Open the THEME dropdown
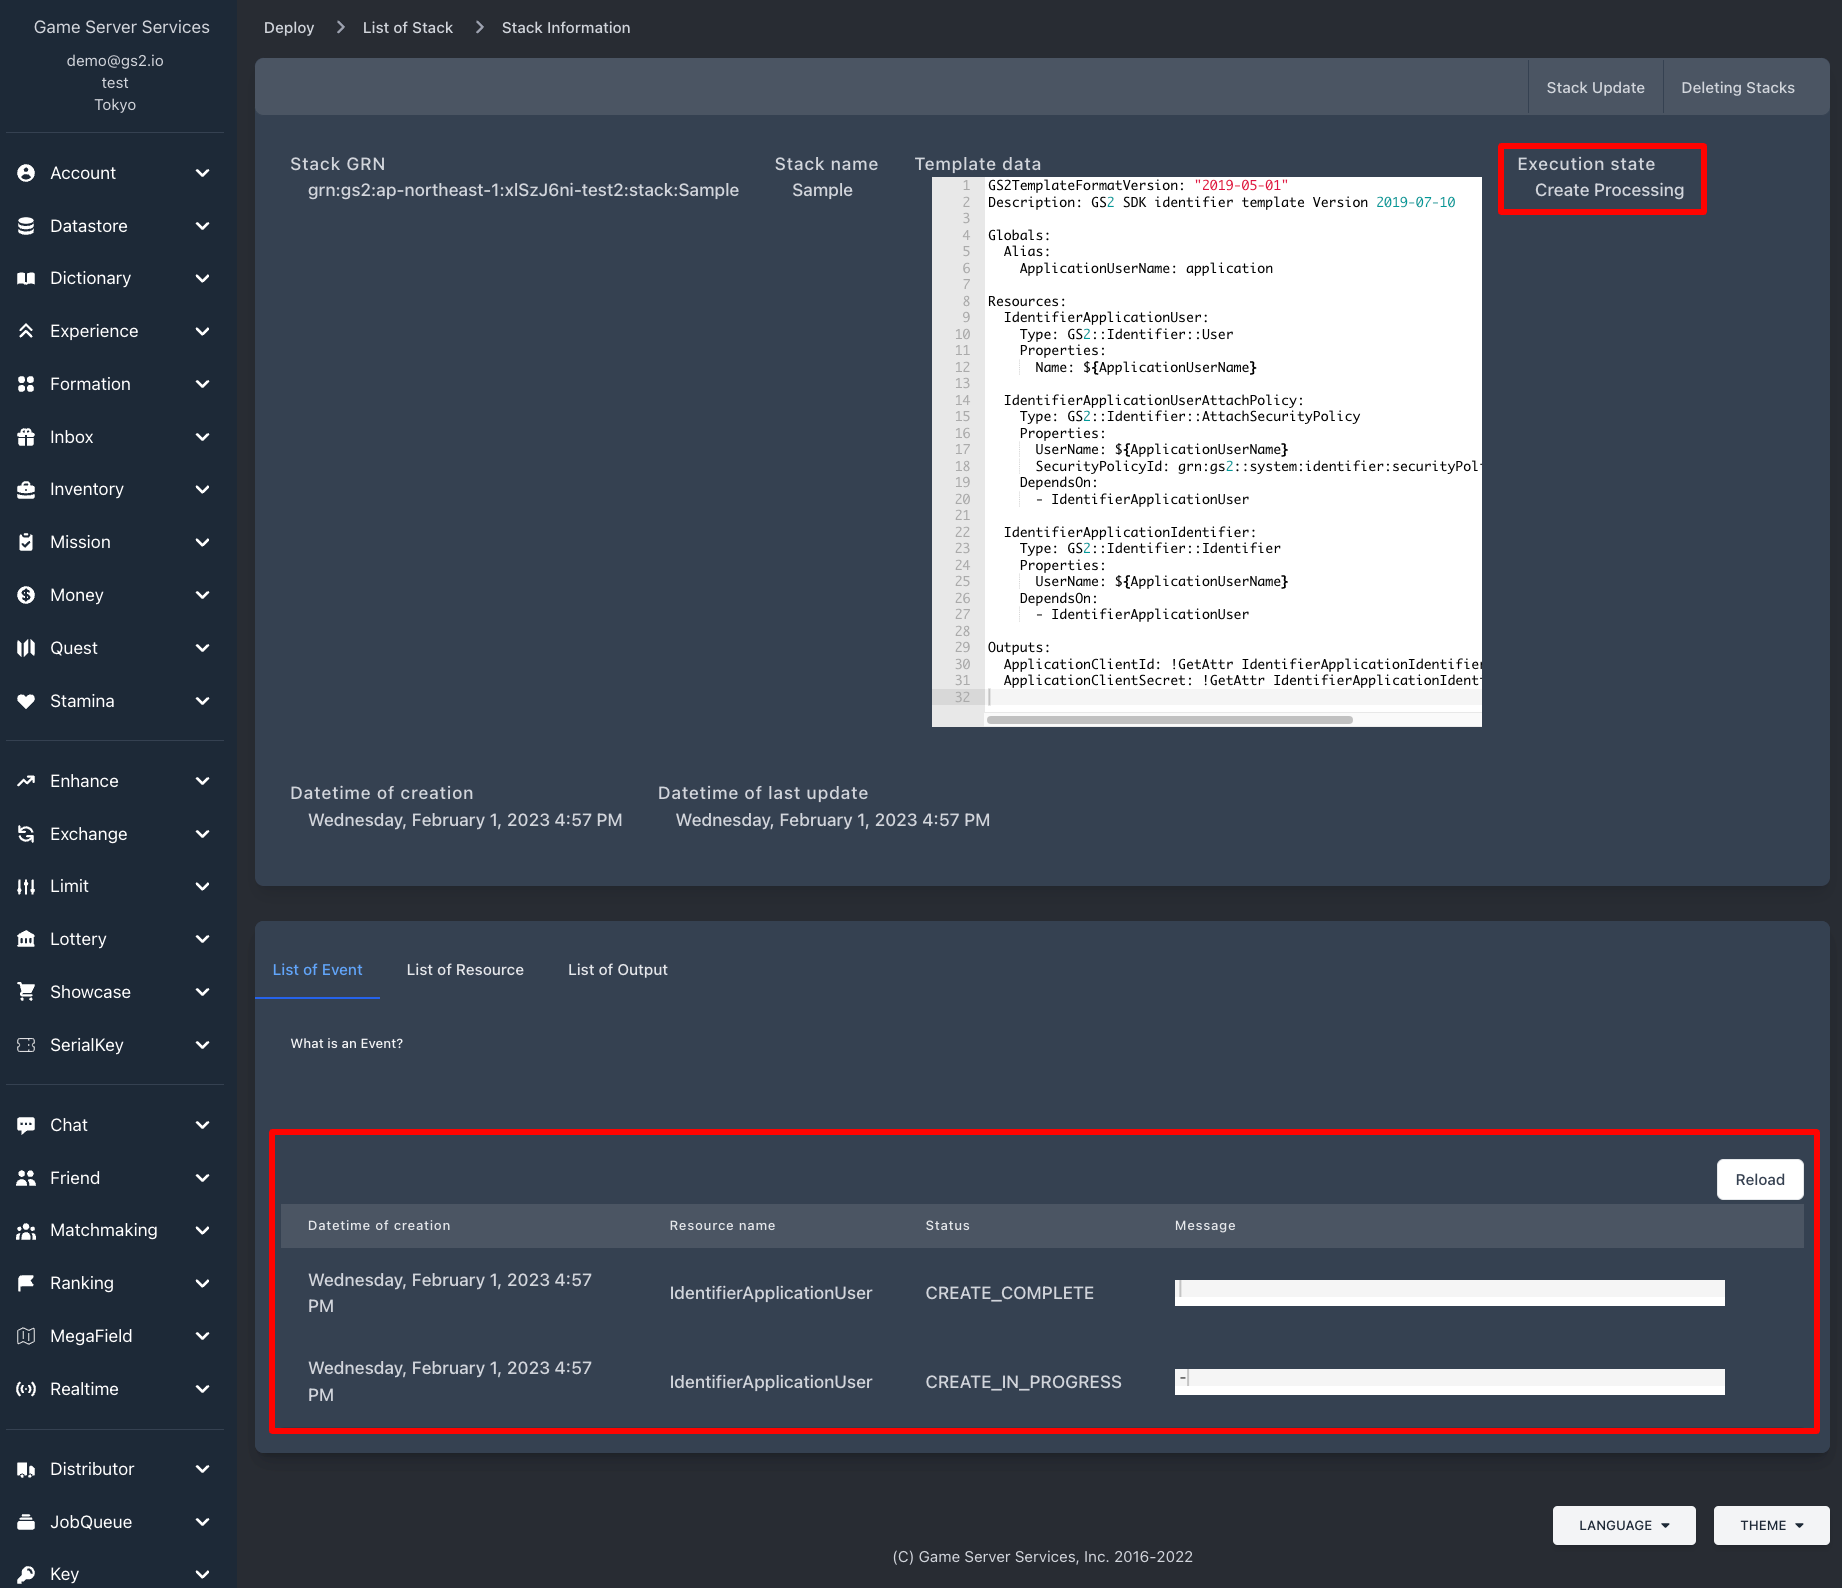 pyautogui.click(x=1771, y=1525)
